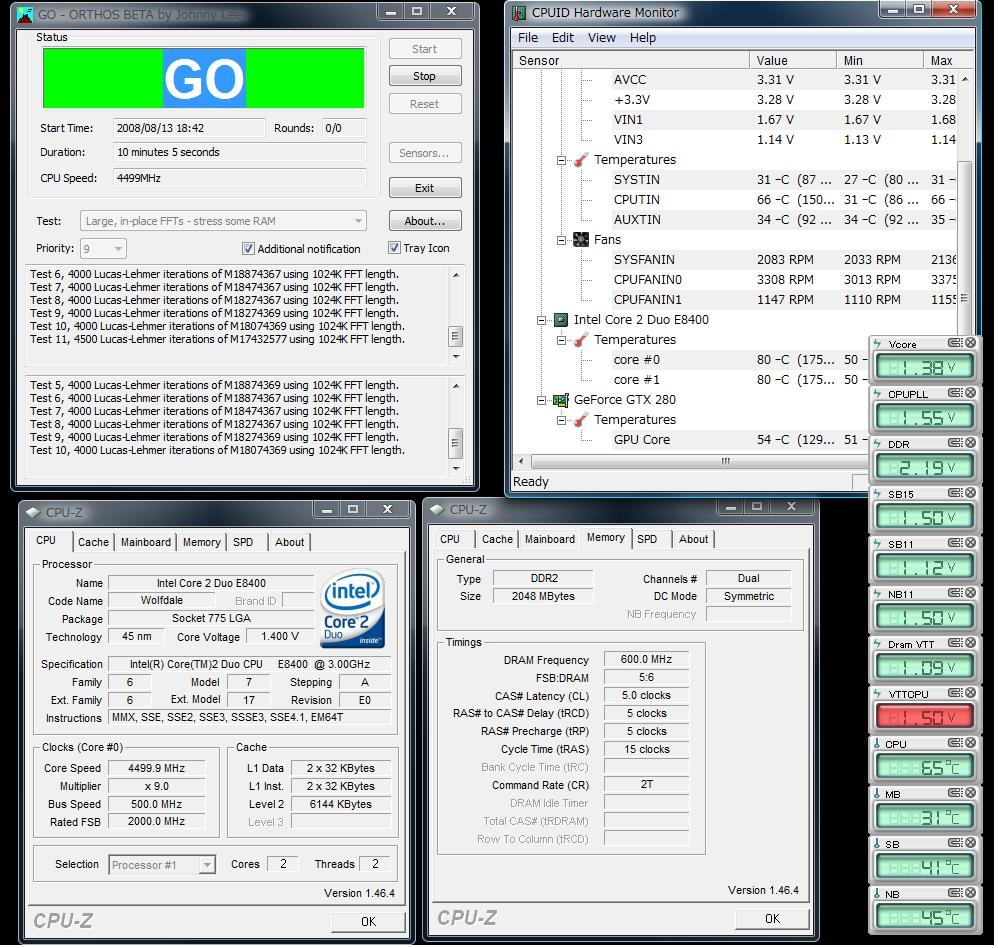This screenshot has height=948, width=998.
Task: Click OK in the left CPU-Z window
Action: 369,923
